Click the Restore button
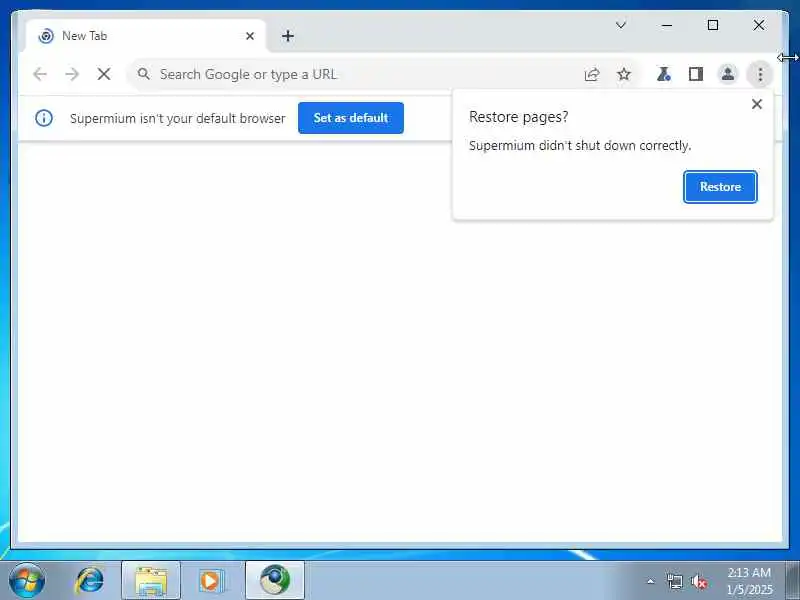800x600 pixels. 720,187
